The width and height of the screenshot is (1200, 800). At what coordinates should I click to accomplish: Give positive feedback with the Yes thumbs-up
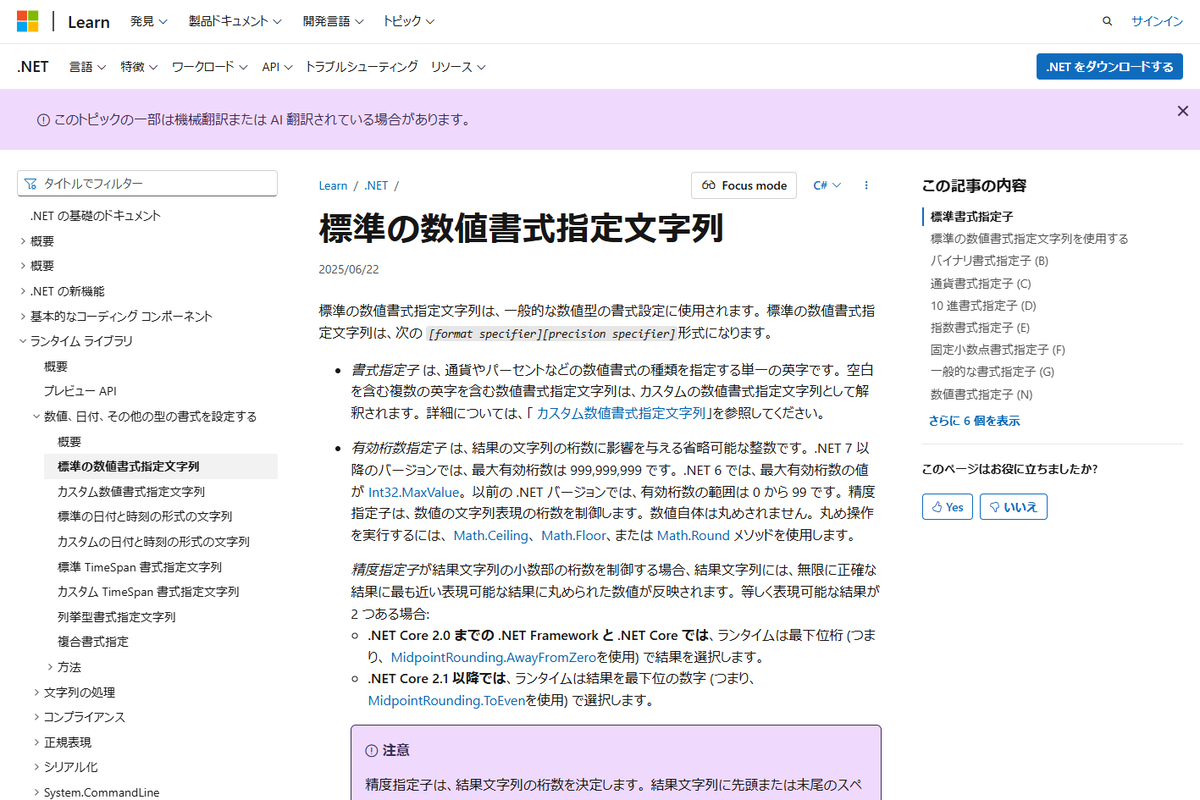point(946,506)
